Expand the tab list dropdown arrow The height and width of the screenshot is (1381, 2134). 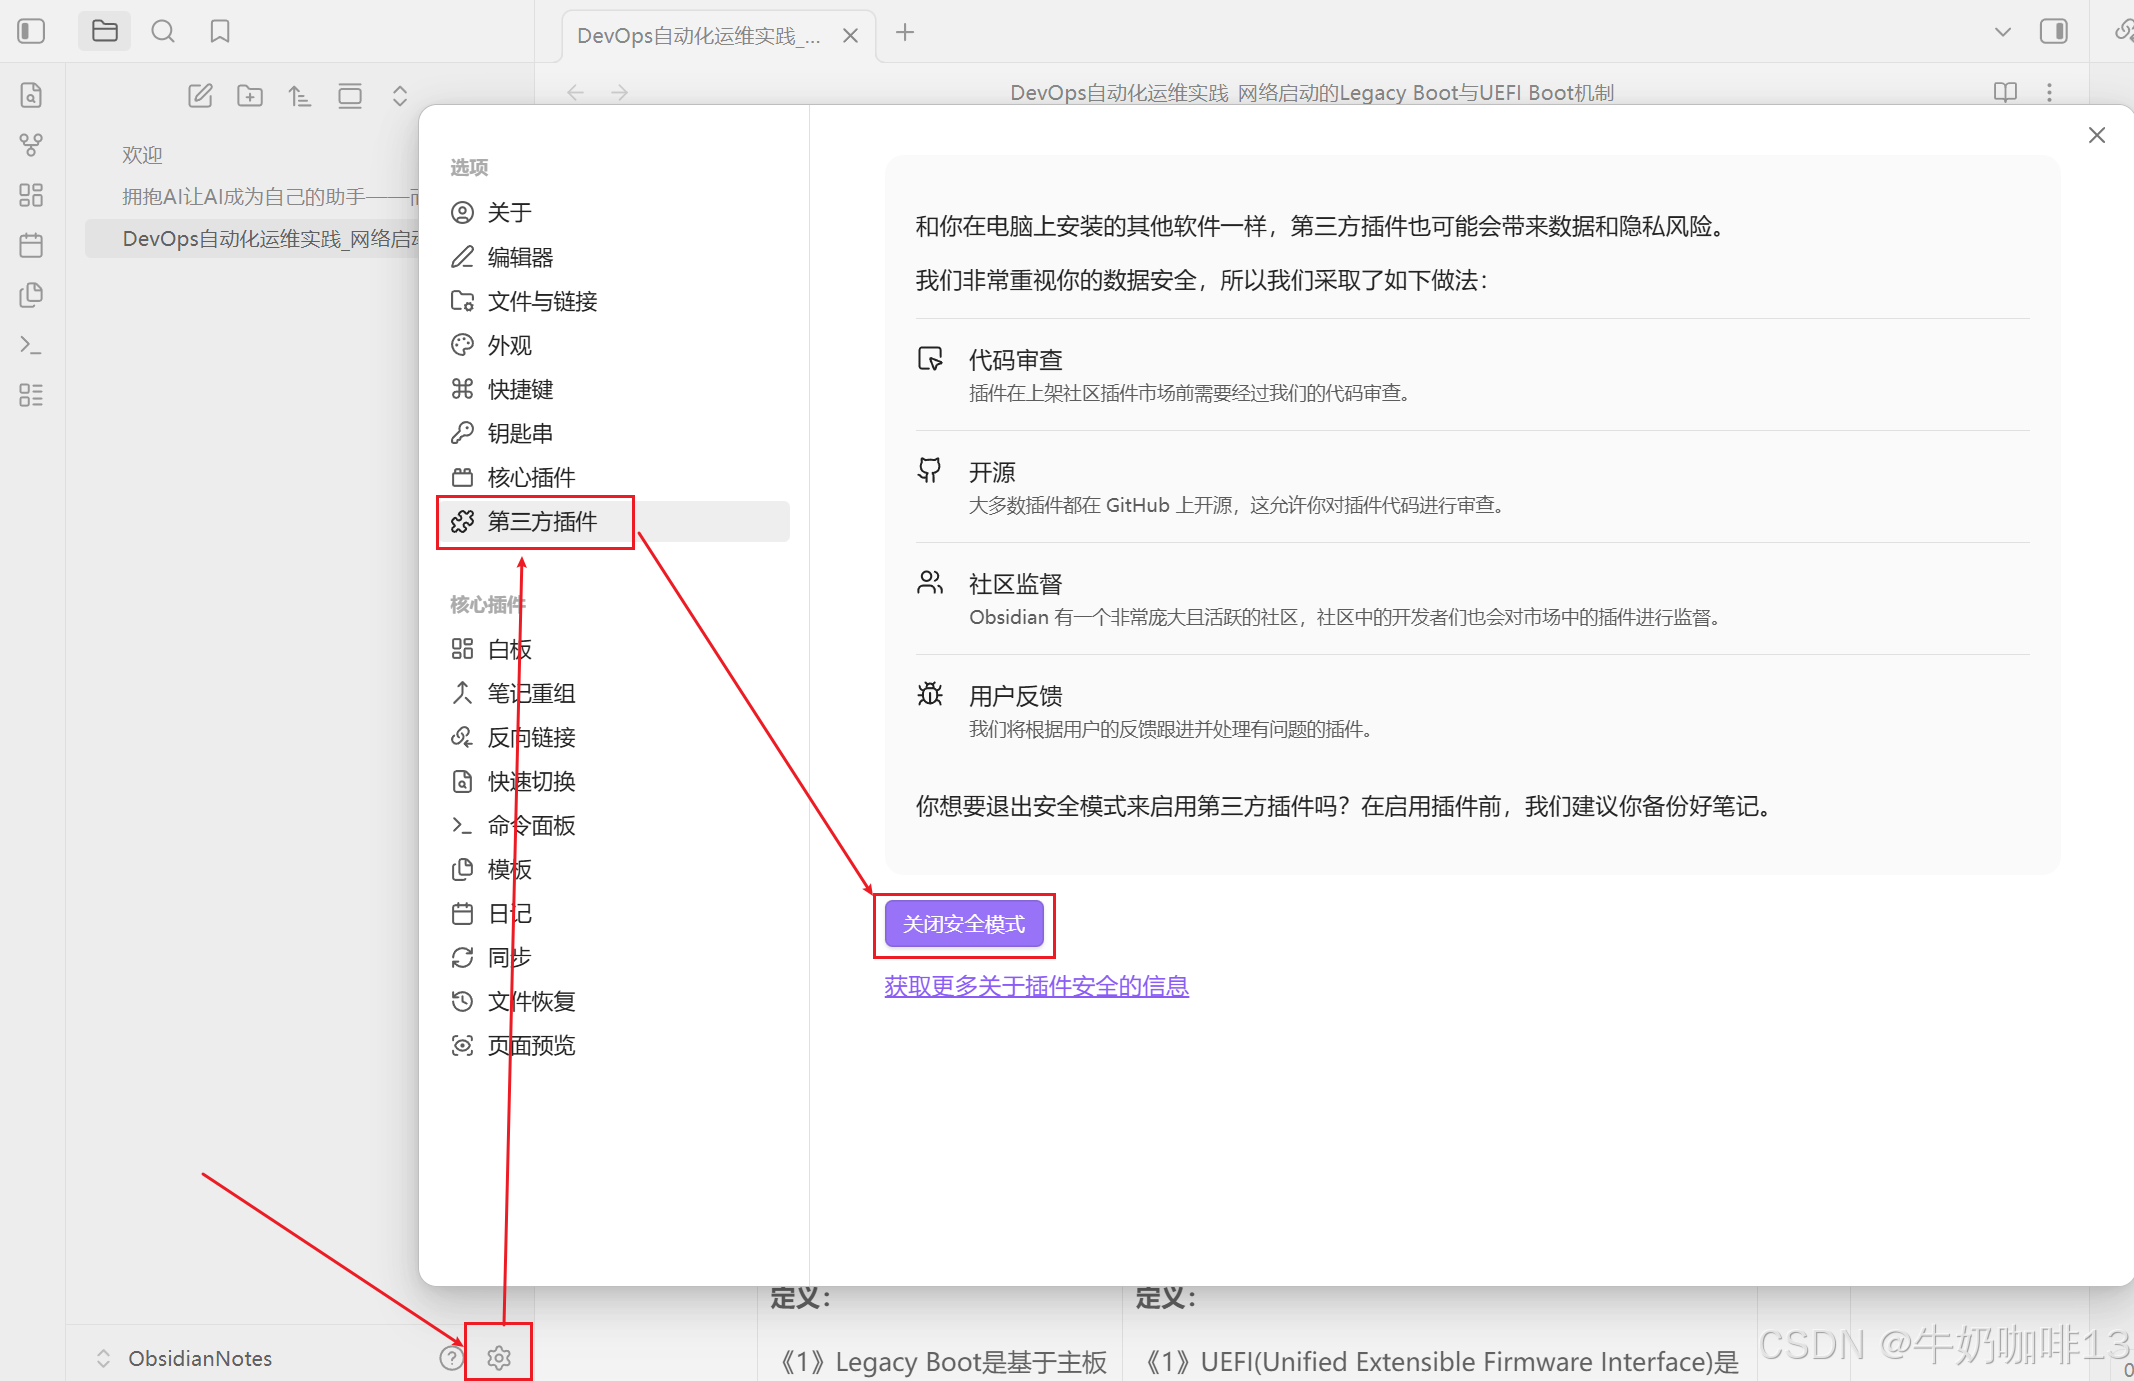coord(2002,32)
